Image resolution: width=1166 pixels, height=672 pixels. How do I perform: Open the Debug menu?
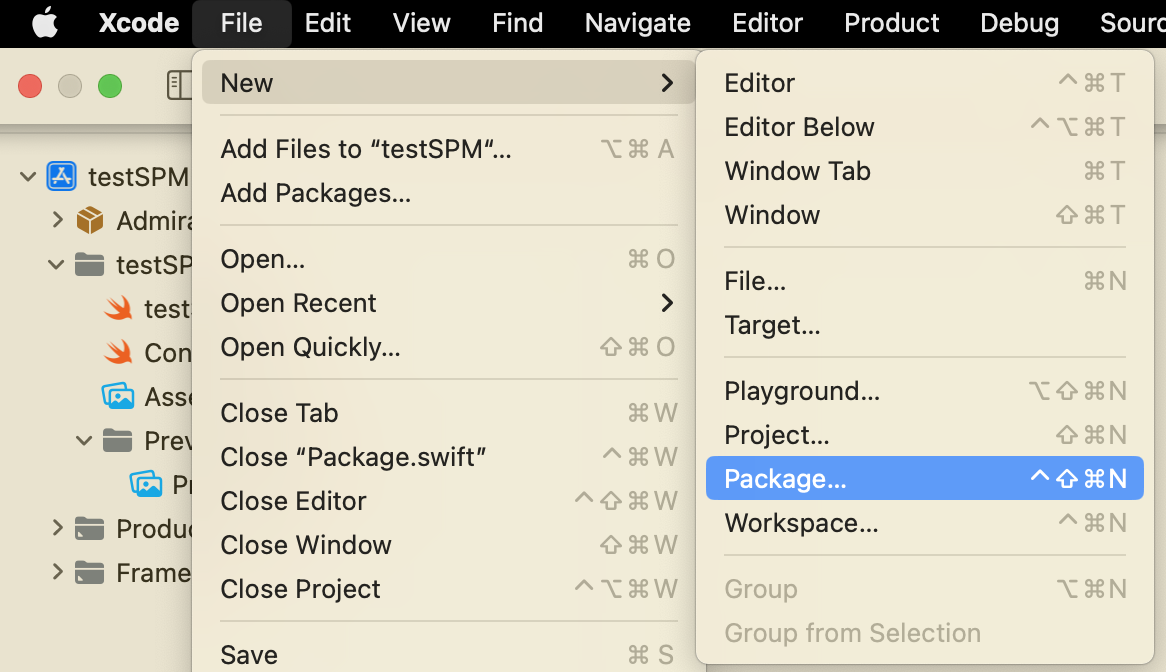coord(1020,23)
